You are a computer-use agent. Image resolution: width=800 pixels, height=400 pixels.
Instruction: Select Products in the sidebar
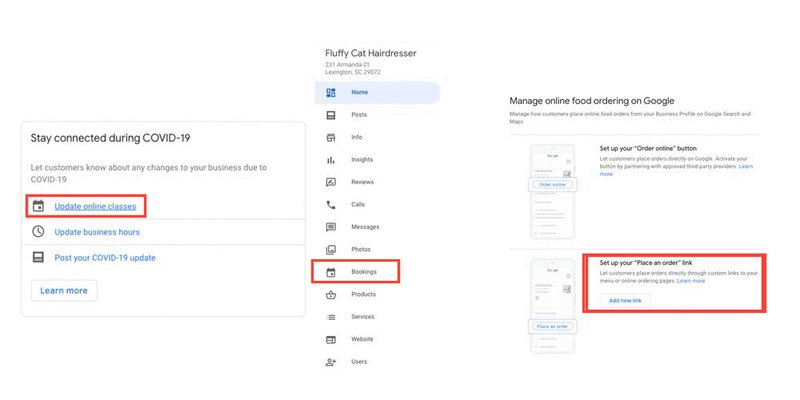pos(363,294)
